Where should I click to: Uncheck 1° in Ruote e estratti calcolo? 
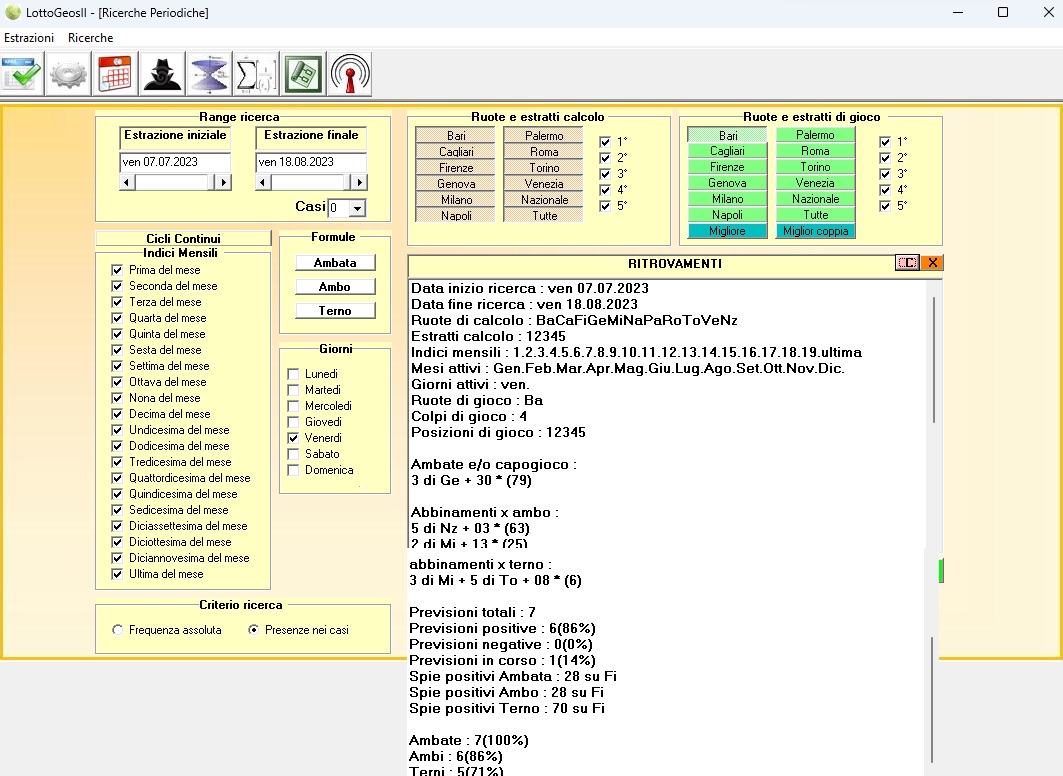(605, 142)
